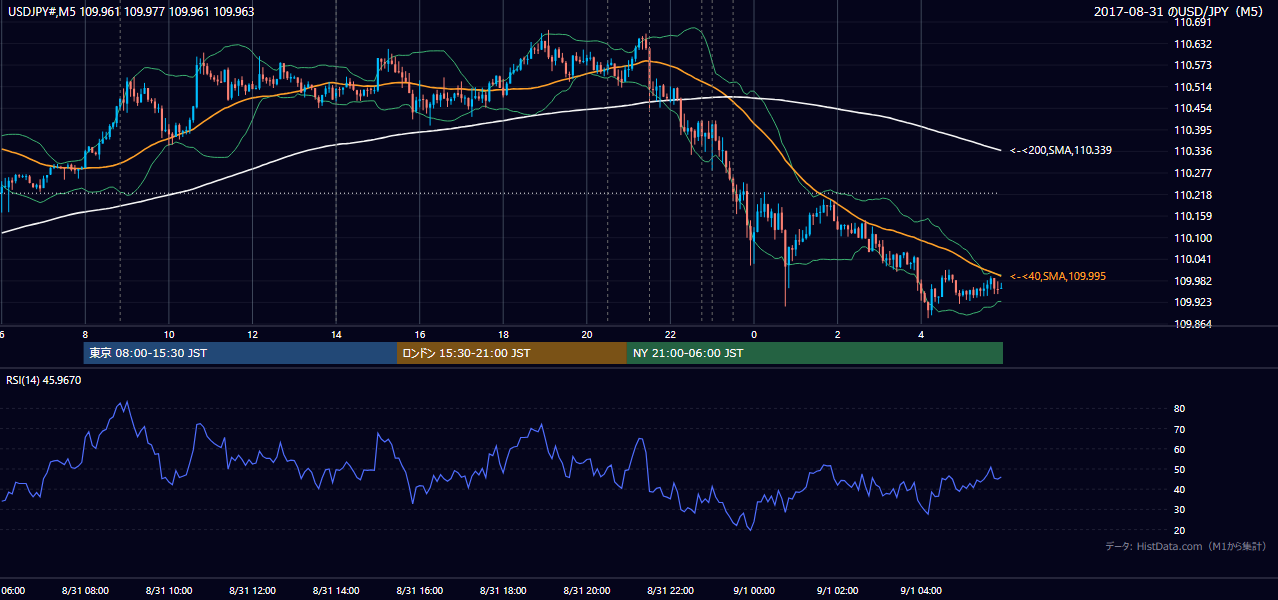Select the 東京 08:00-15:30 JST session bar

click(x=241, y=353)
